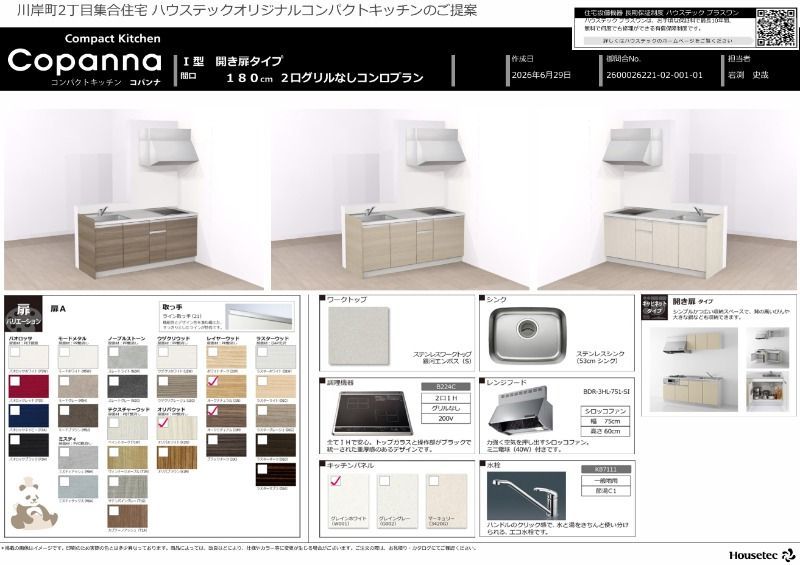
Task: Click the 扉バリエーション badge icon
Action: (x=23, y=313)
